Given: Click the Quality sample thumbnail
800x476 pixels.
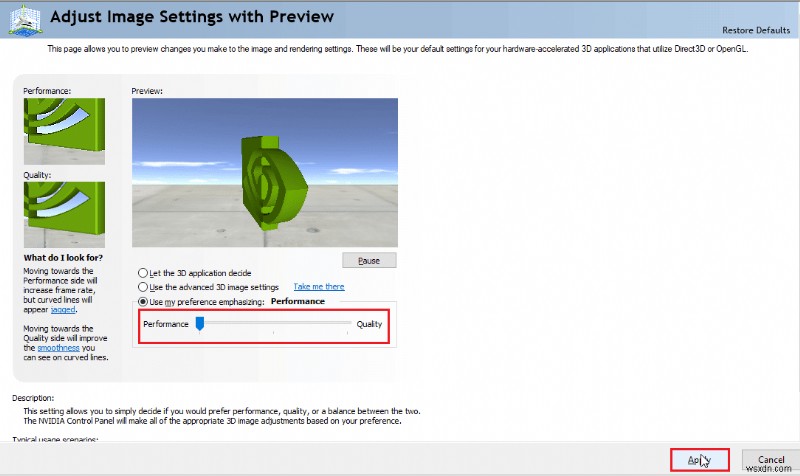Looking at the screenshot, I should (x=64, y=215).
